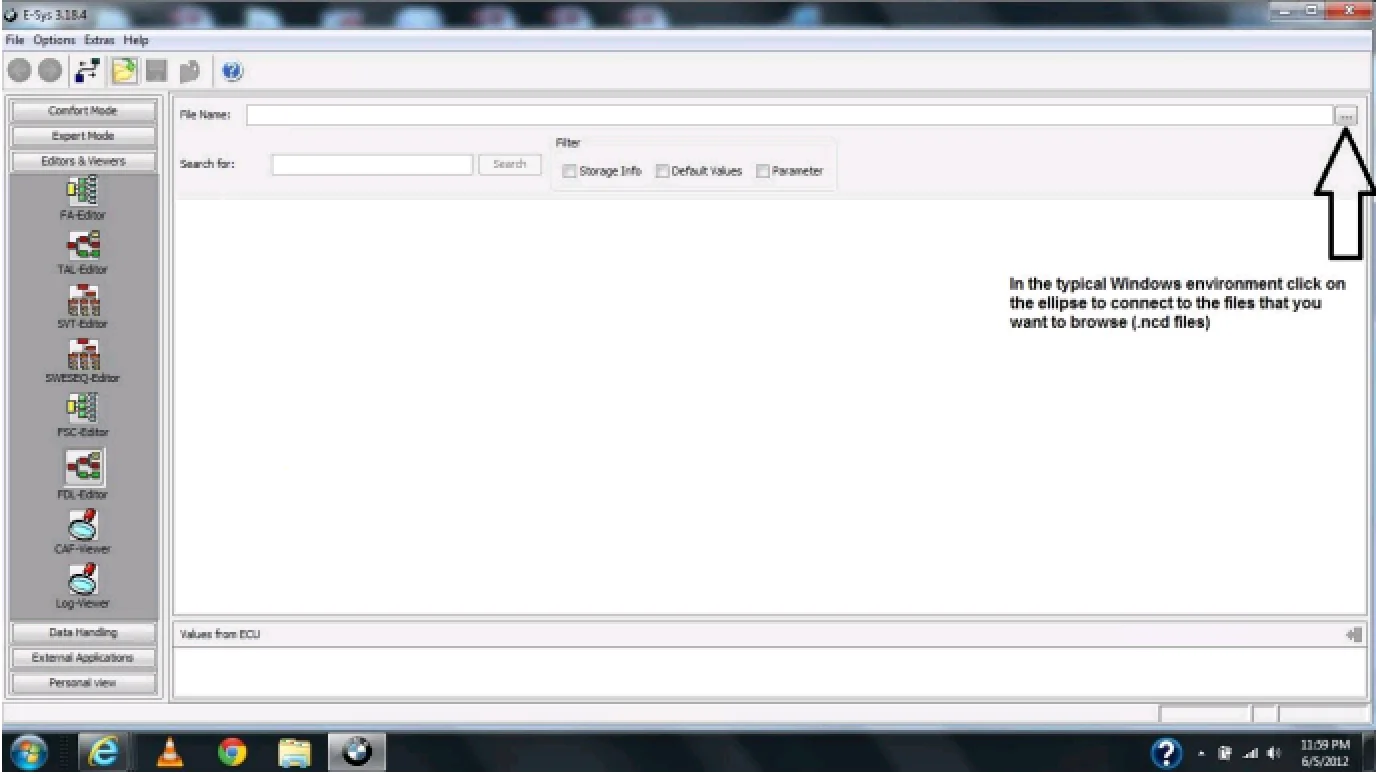This screenshot has height=774, width=1376.
Task: Enable the Parameter filter checkbox
Action: [762, 171]
